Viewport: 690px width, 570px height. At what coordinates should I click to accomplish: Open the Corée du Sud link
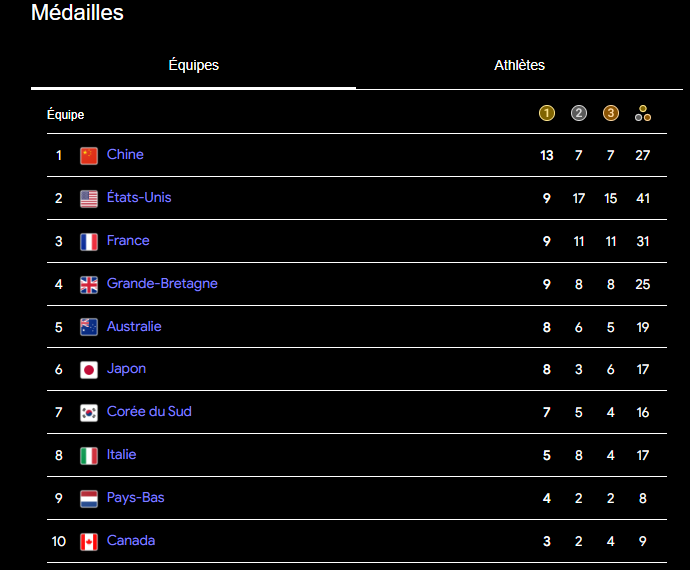pyautogui.click(x=149, y=412)
